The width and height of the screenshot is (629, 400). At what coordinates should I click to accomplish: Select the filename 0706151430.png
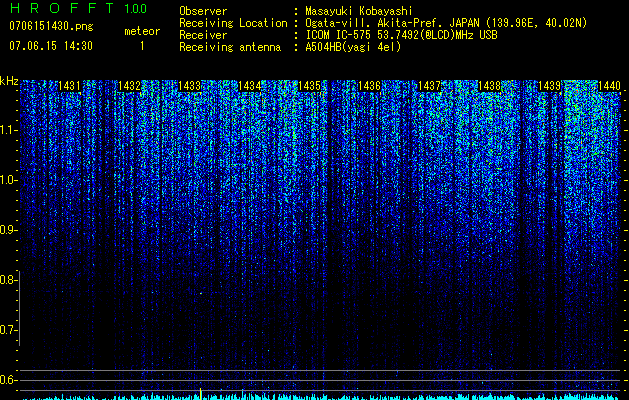[51, 26]
